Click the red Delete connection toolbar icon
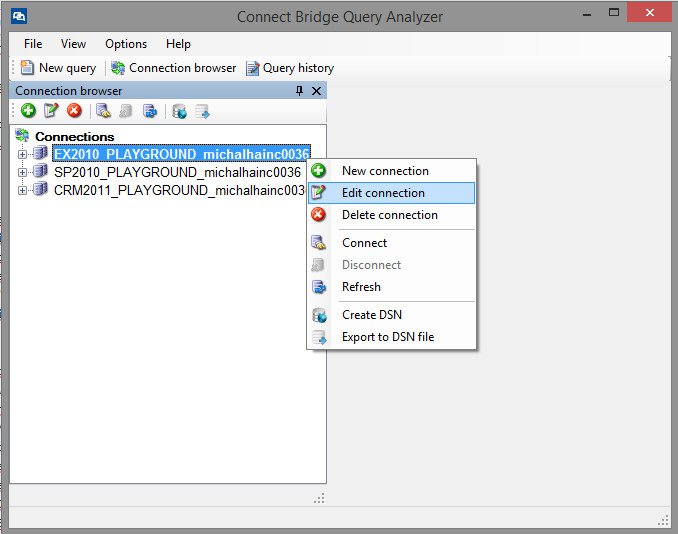 tap(74, 111)
